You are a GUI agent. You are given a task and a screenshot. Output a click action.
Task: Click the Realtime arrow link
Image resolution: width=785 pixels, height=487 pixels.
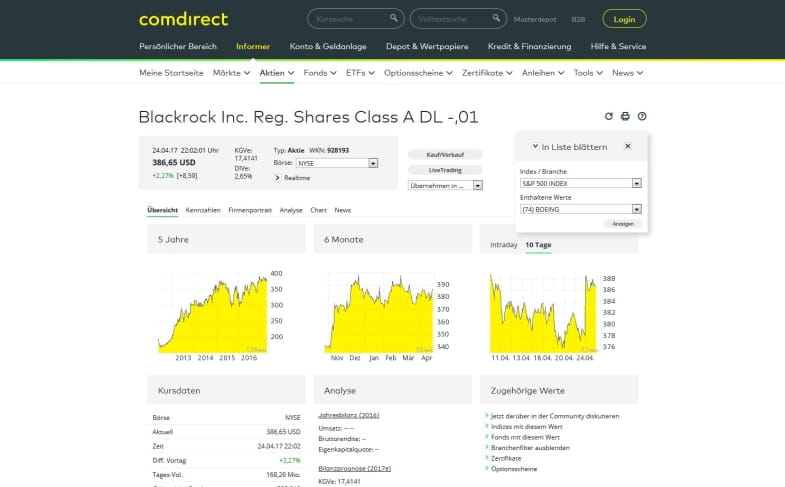(x=292, y=178)
